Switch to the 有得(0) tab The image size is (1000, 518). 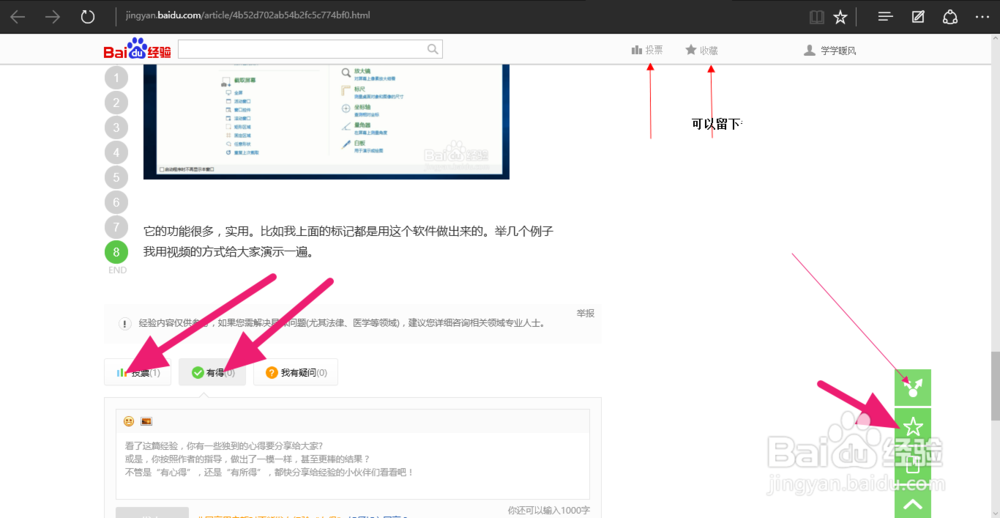[213, 372]
